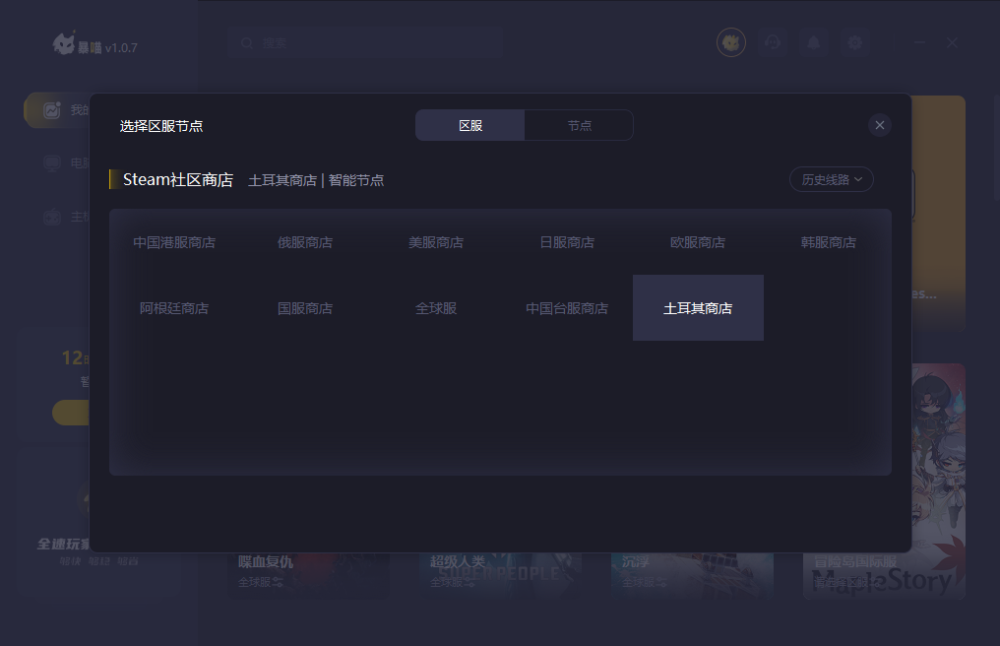Click Steam社区商店 title text
The image size is (1000, 646).
tap(178, 180)
